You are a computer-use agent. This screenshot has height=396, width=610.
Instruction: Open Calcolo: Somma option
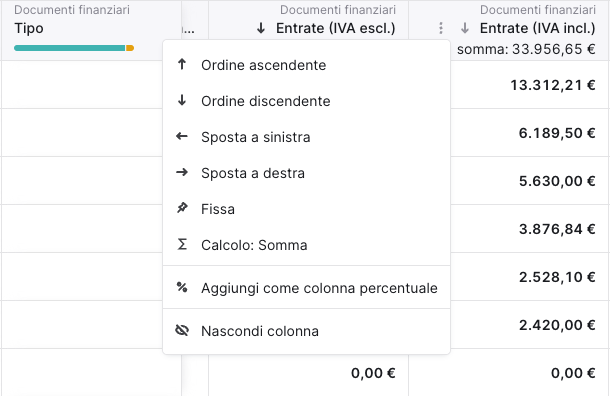click(x=307, y=245)
